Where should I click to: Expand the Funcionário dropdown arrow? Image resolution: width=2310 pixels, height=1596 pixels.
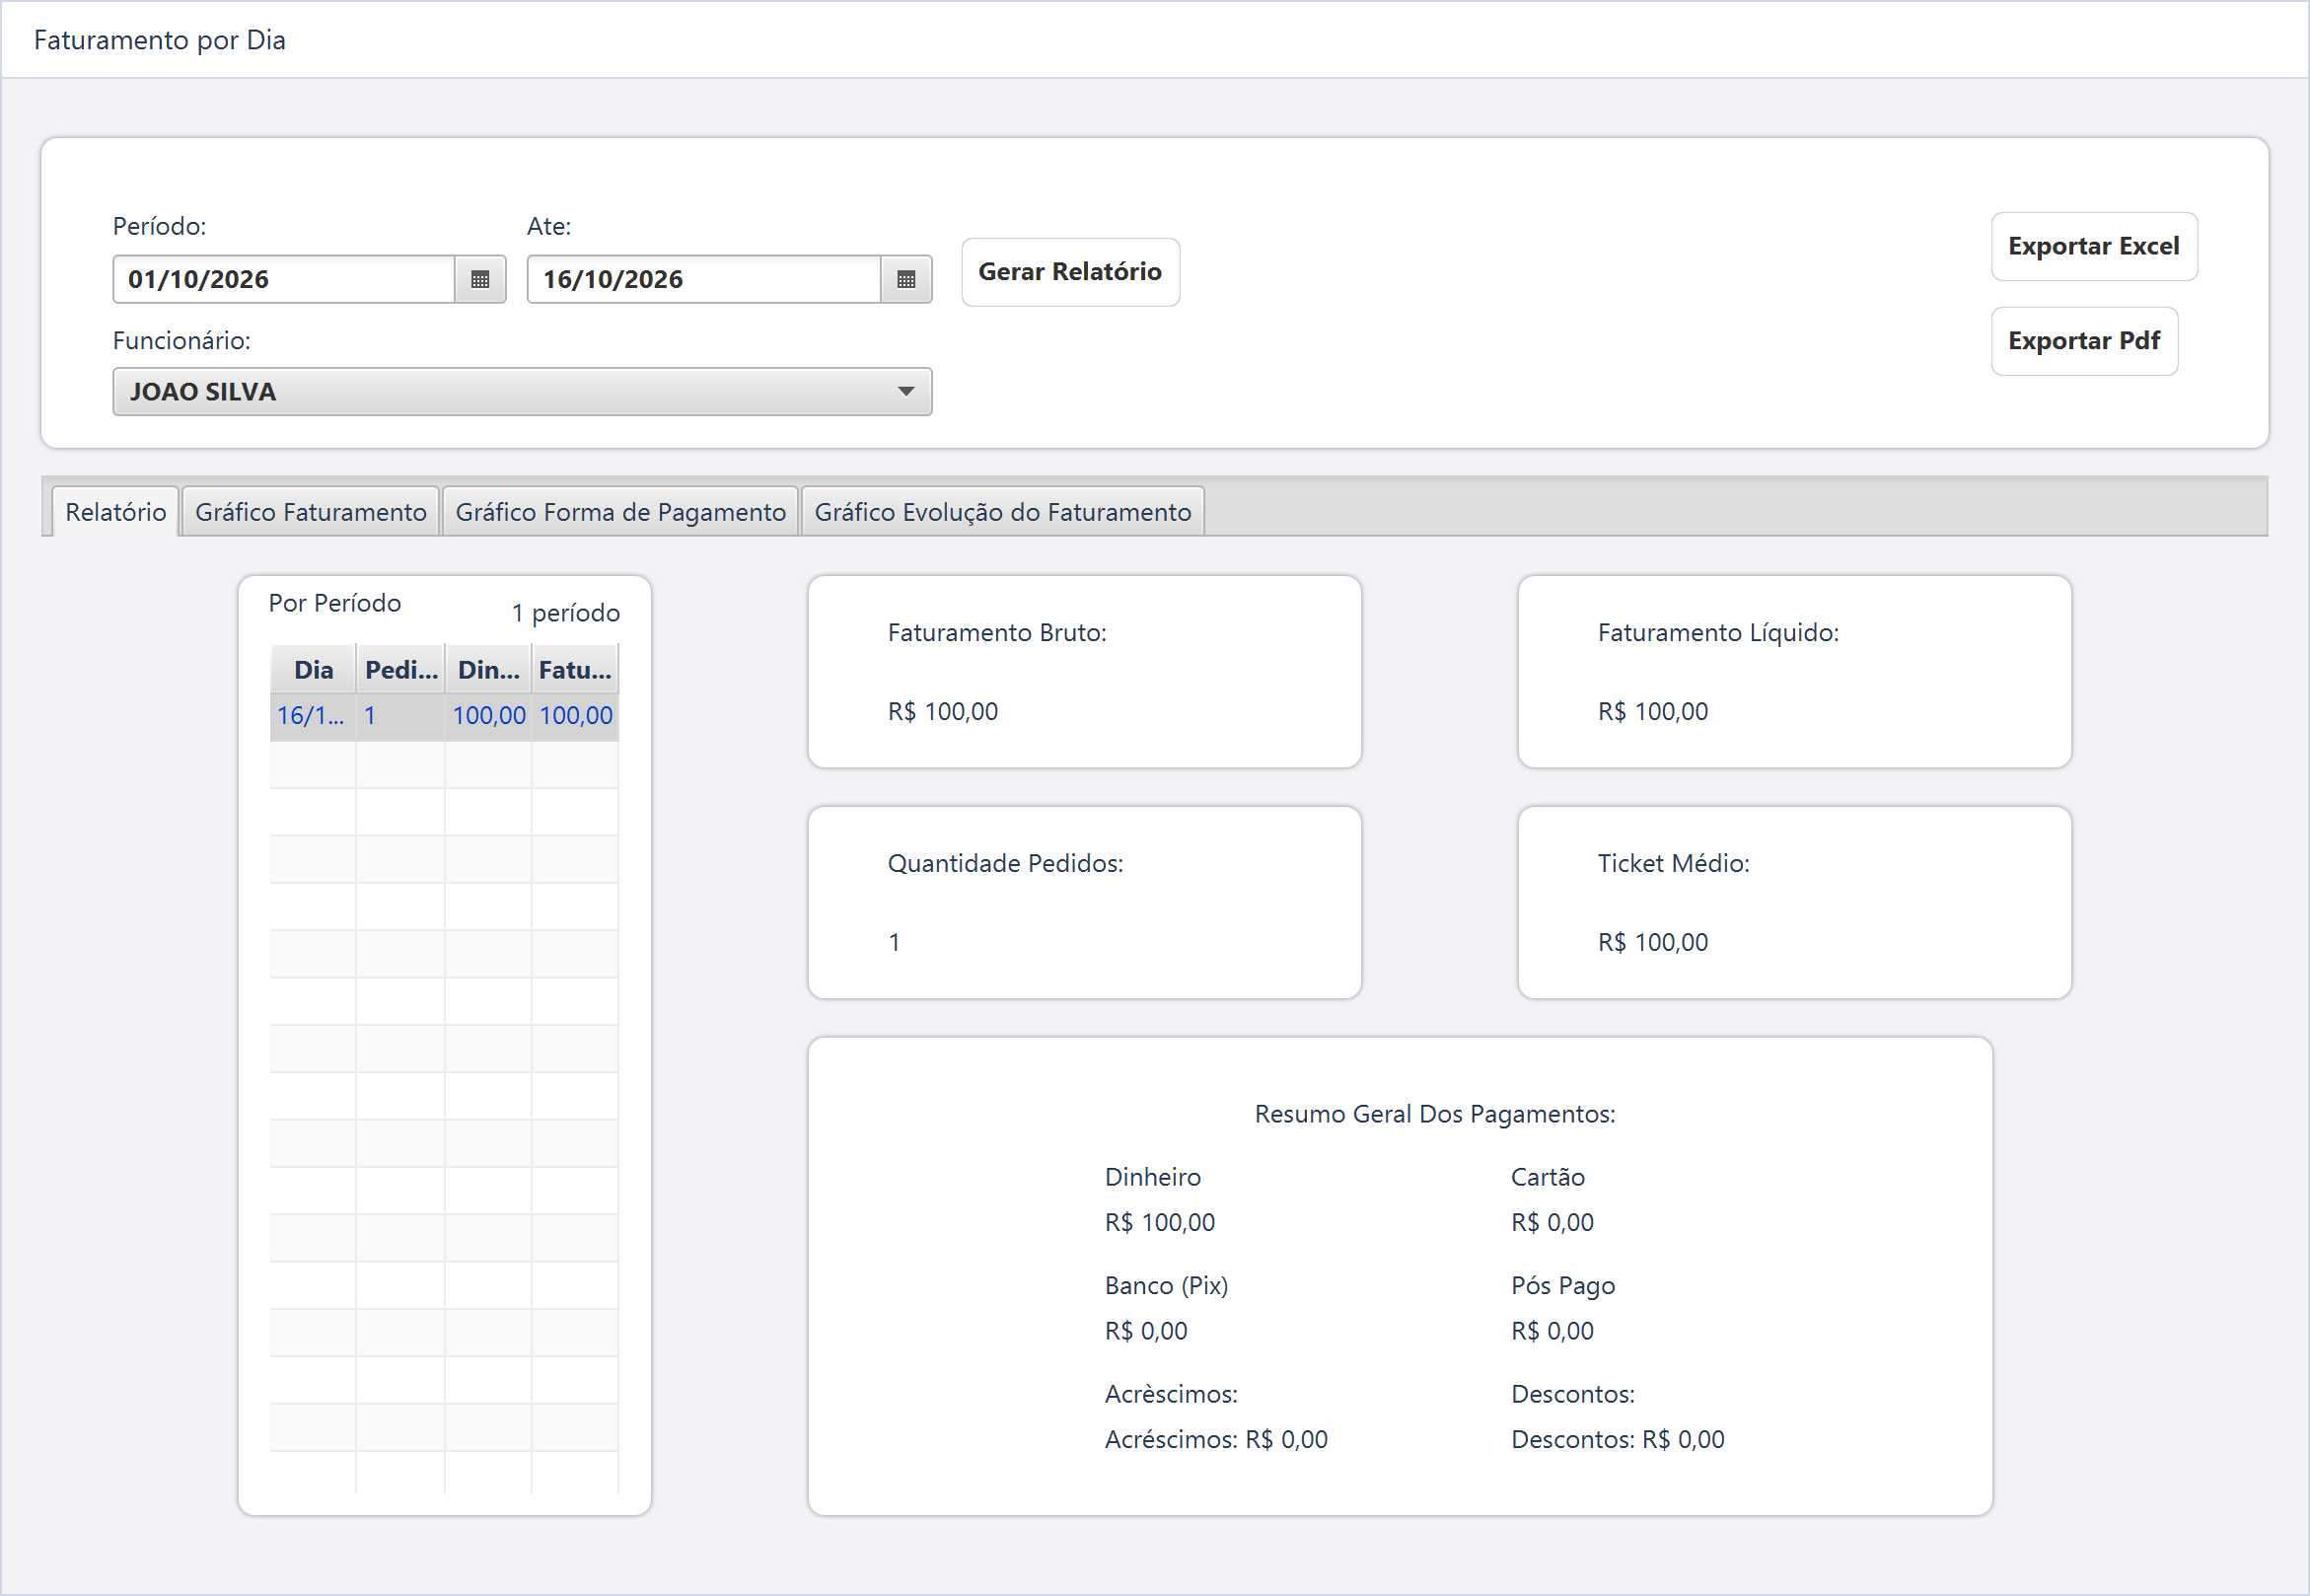[x=906, y=391]
